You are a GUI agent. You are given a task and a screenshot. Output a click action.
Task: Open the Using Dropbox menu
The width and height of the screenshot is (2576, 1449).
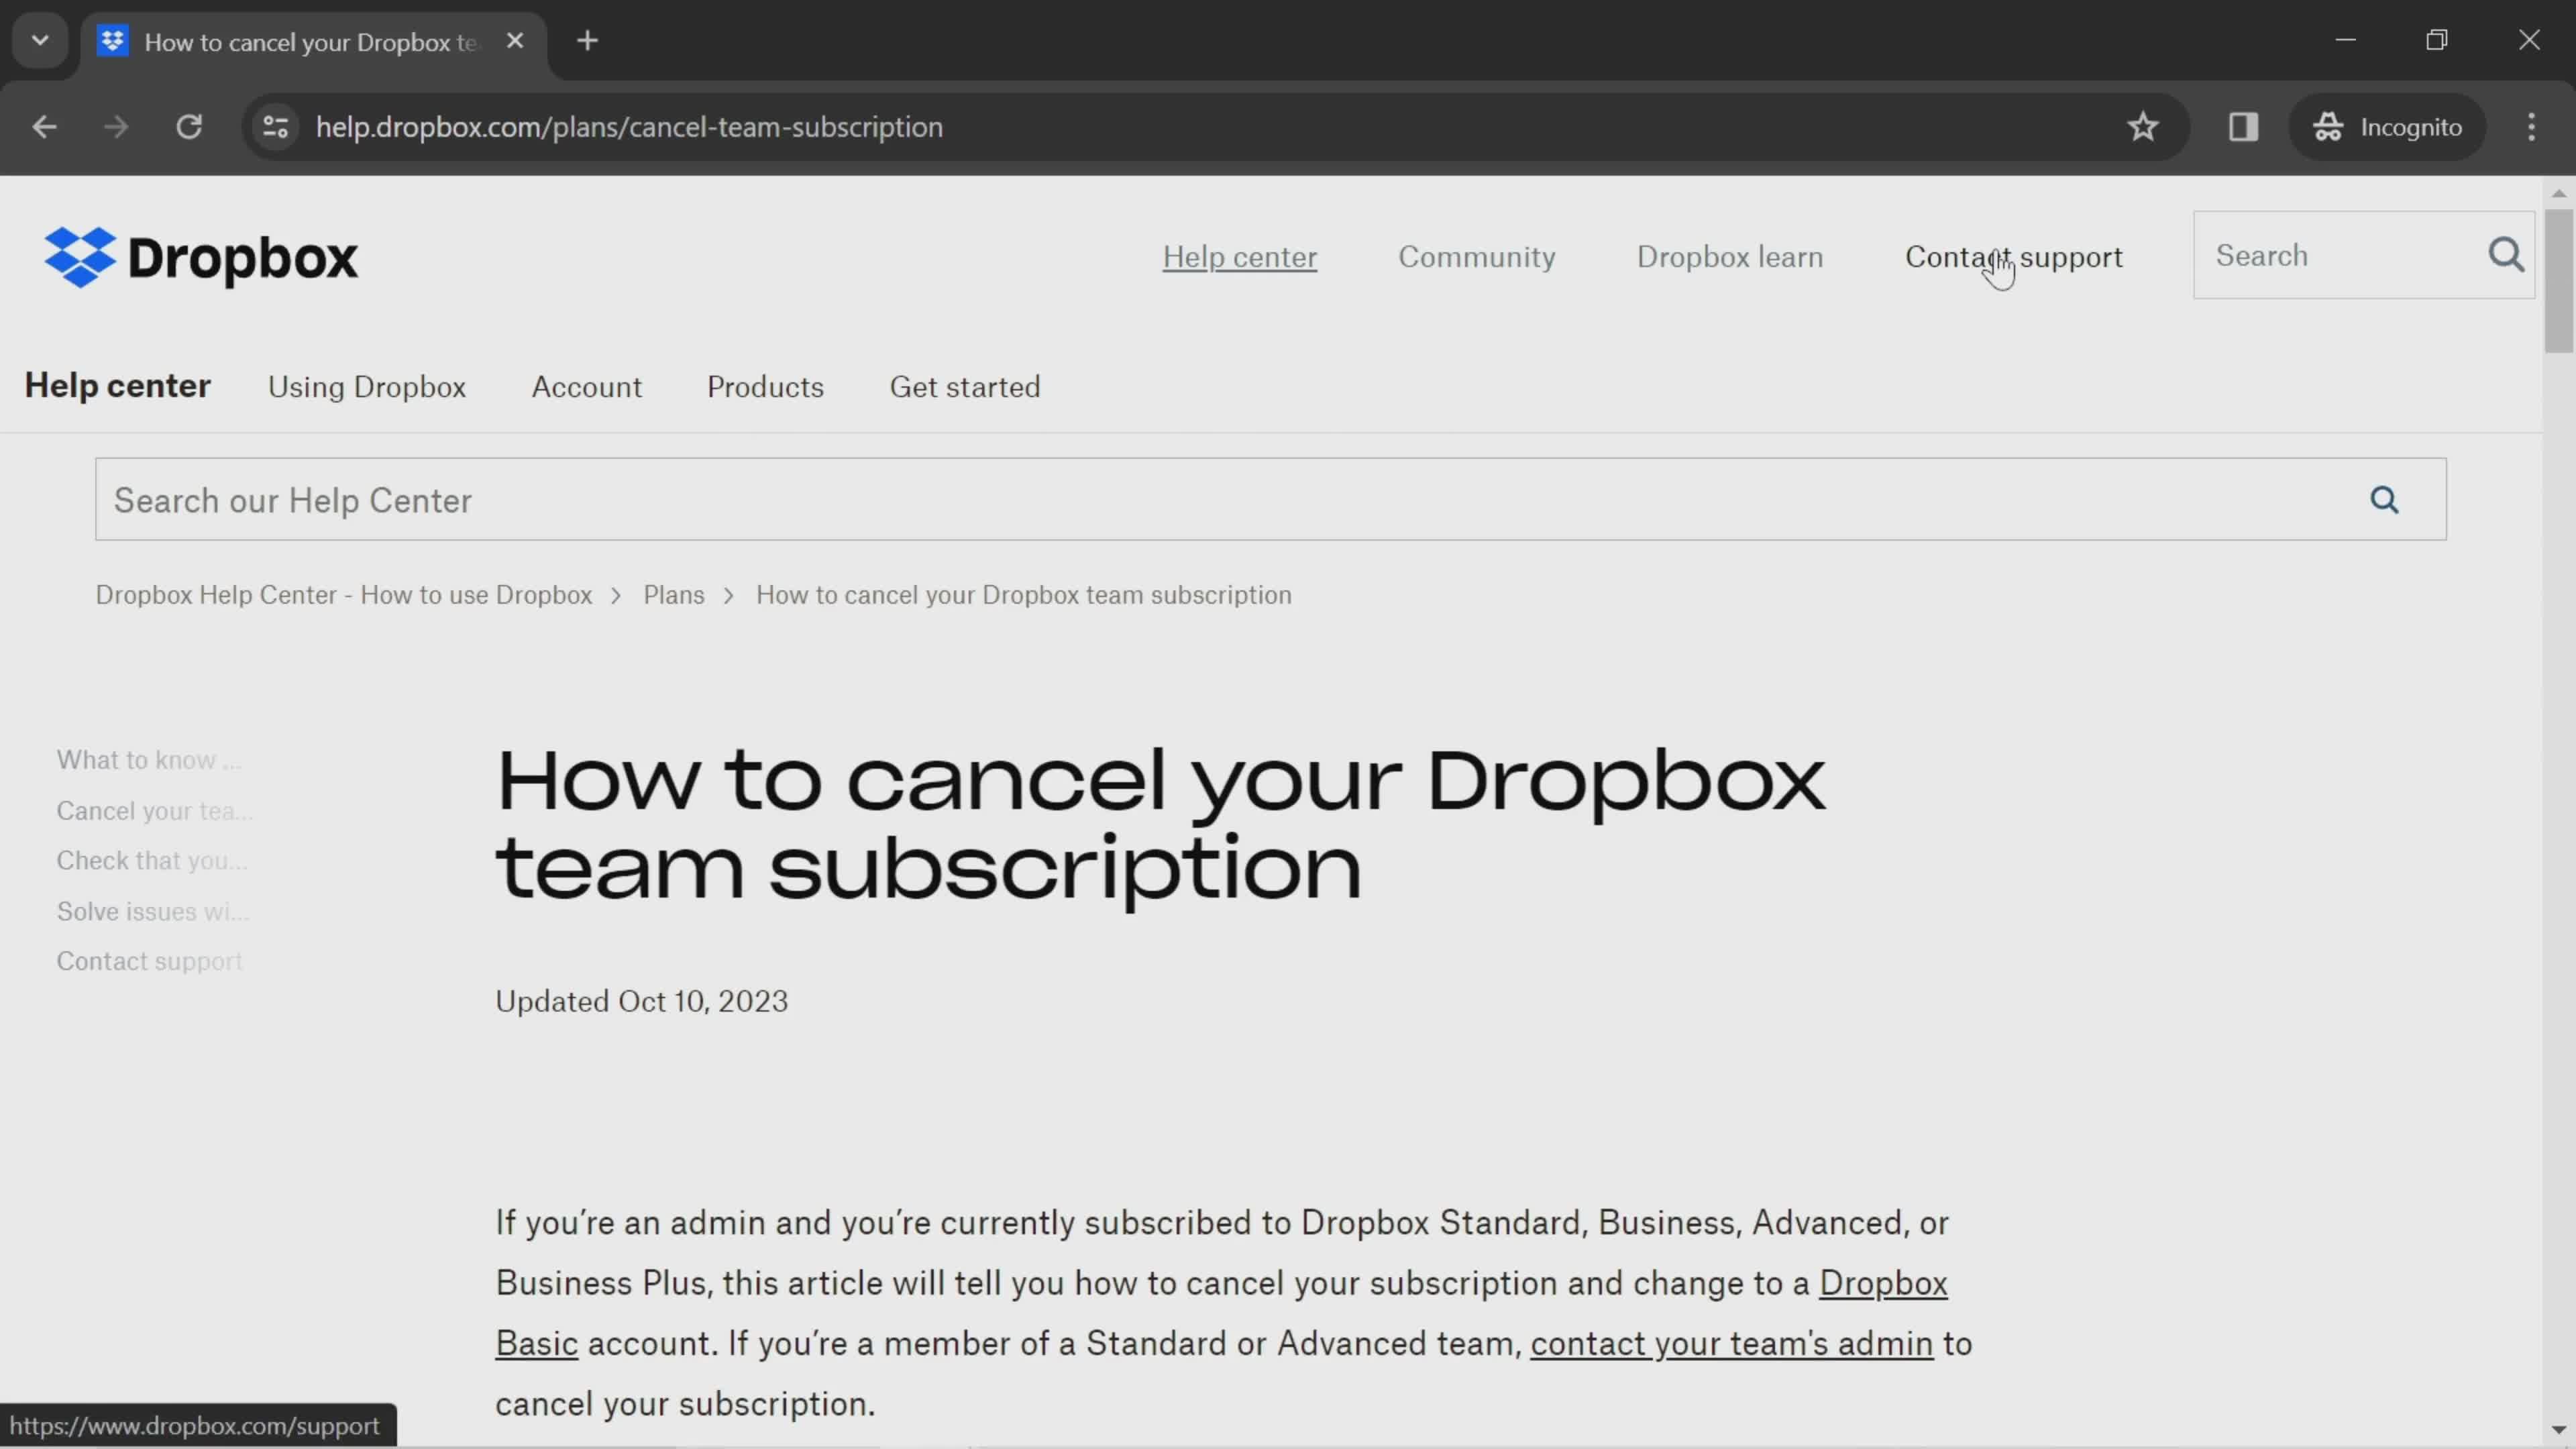point(367,387)
